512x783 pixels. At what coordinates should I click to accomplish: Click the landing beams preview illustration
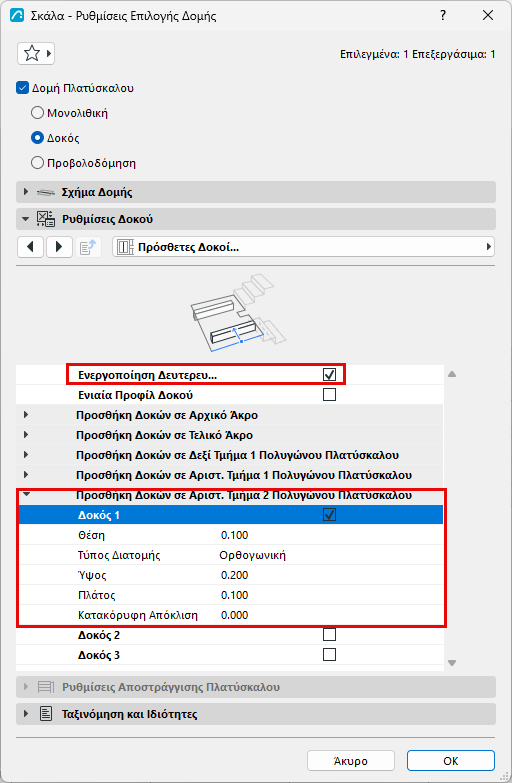click(238, 312)
